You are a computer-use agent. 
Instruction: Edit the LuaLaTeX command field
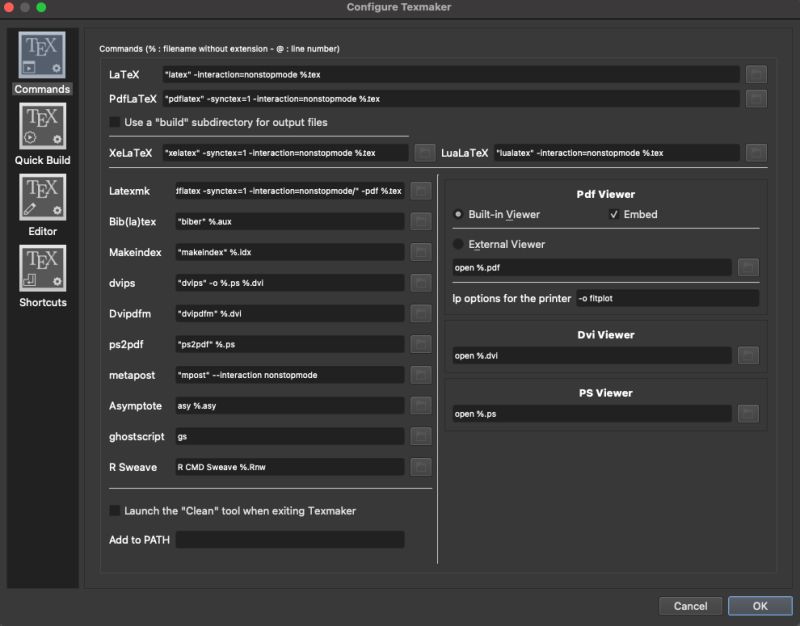coord(617,153)
